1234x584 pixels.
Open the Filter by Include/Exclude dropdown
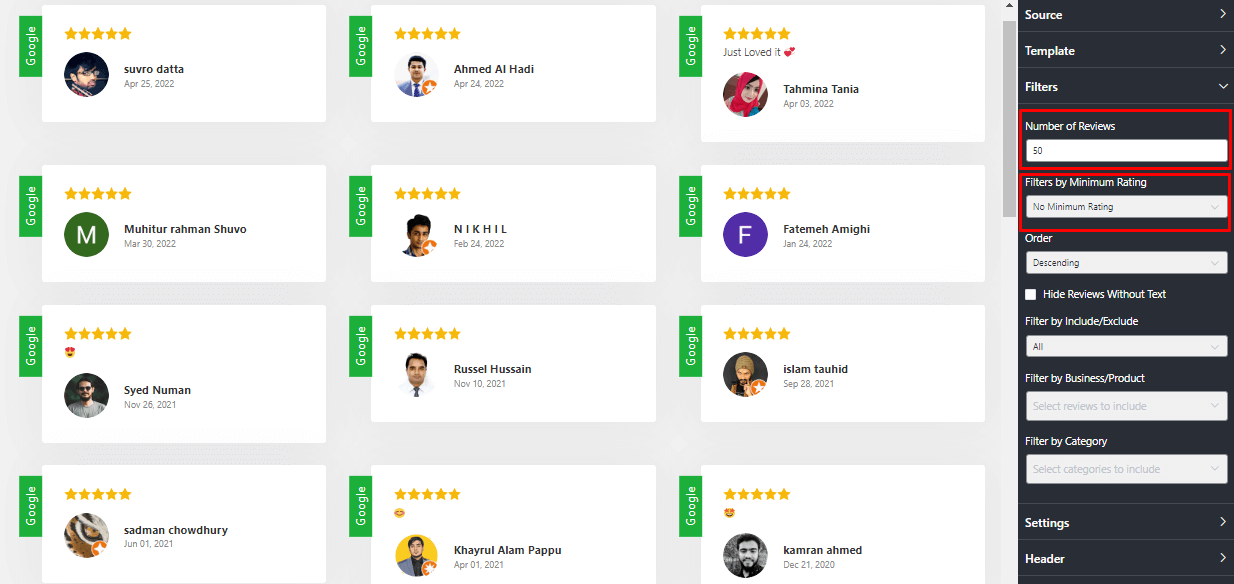point(1127,346)
